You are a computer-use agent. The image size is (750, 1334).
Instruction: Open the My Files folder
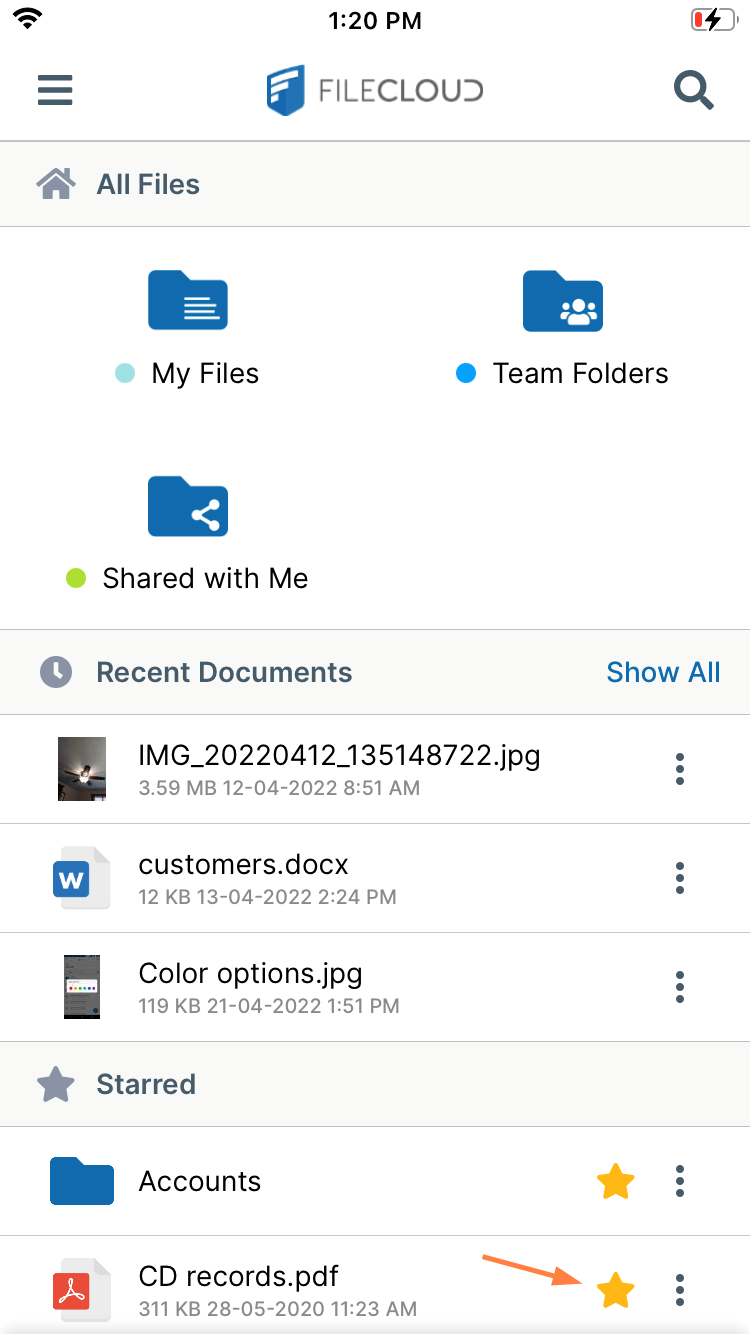[188, 300]
